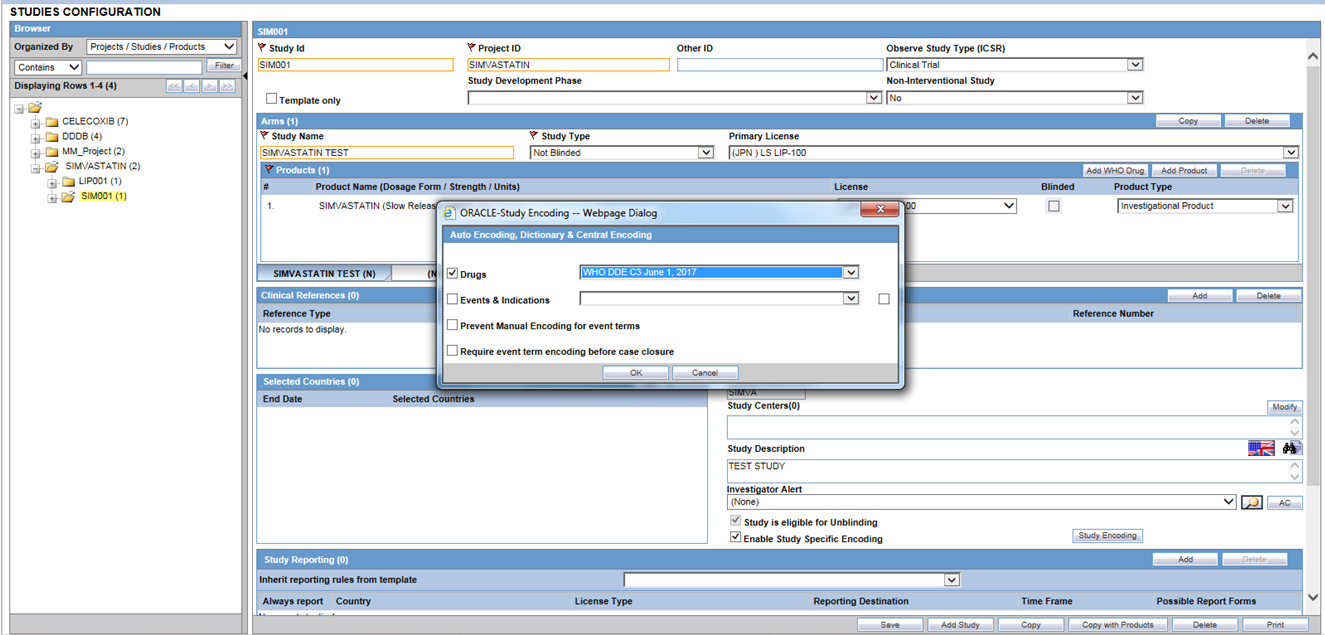Click the Filter button in Browser
1325x635 pixels.
[224, 66]
